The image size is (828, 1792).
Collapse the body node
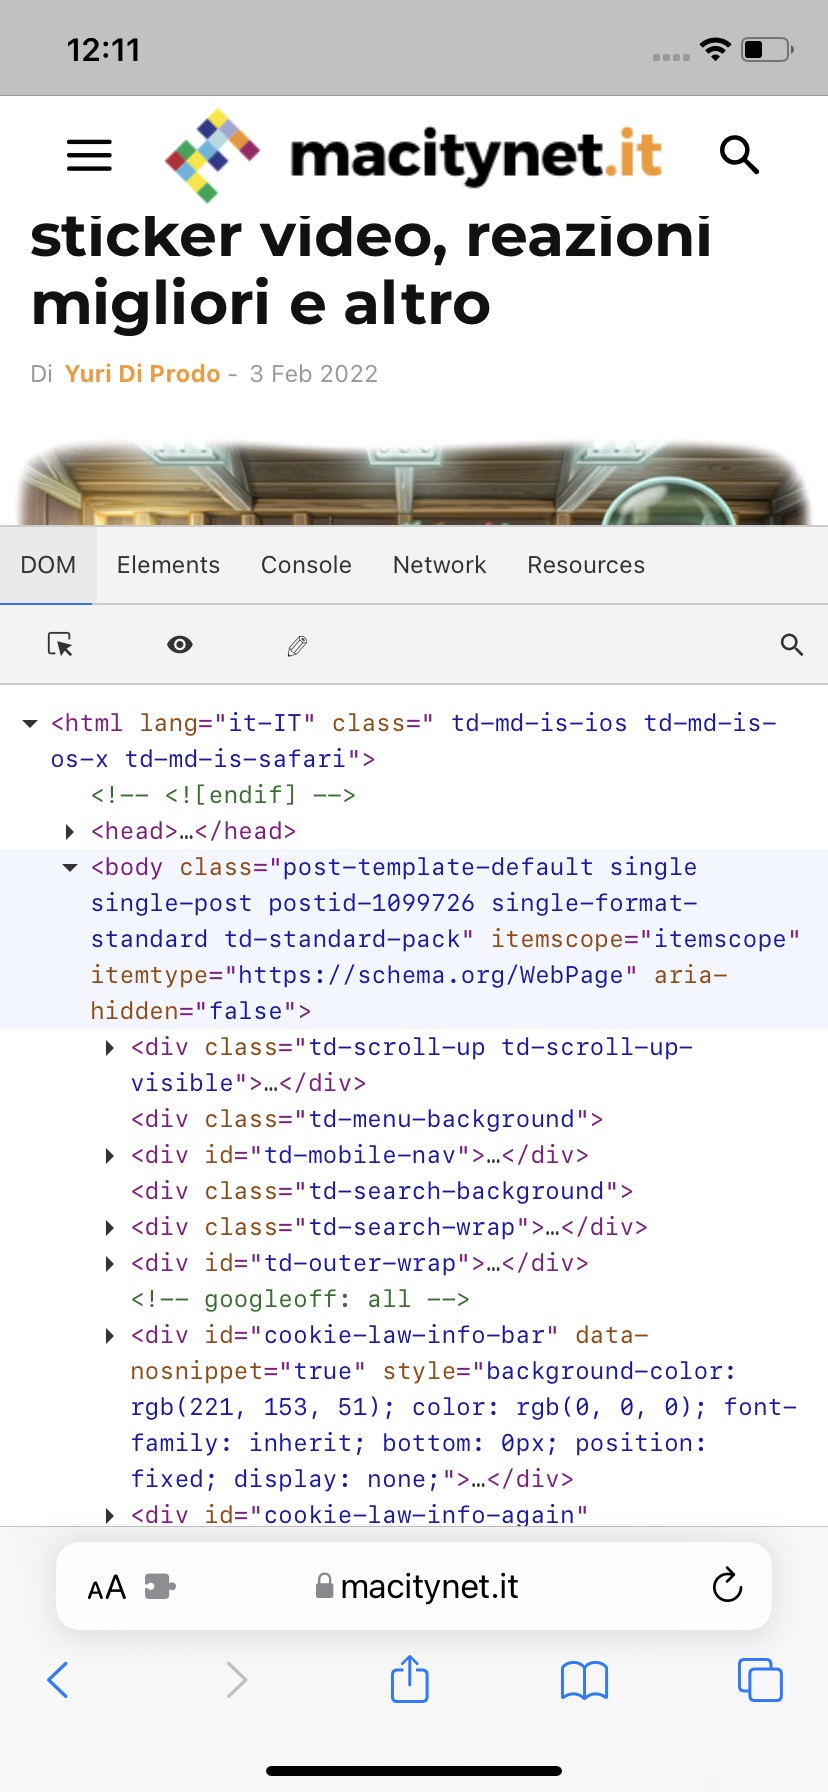coord(70,867)
